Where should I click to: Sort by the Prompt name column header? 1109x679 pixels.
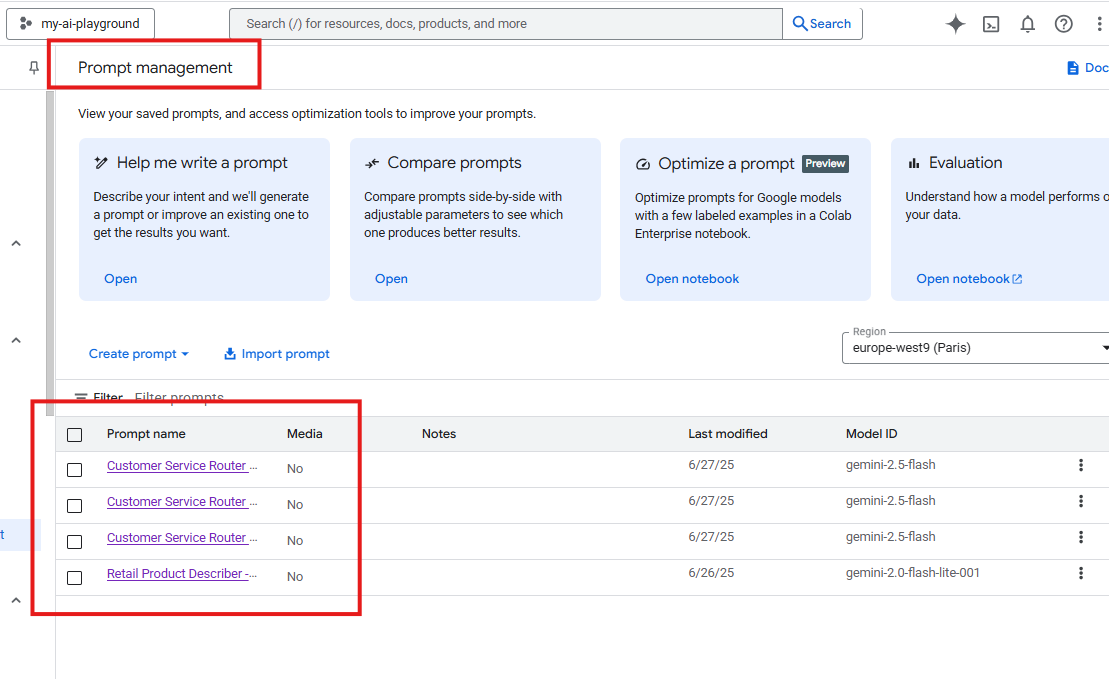(146, 434)
